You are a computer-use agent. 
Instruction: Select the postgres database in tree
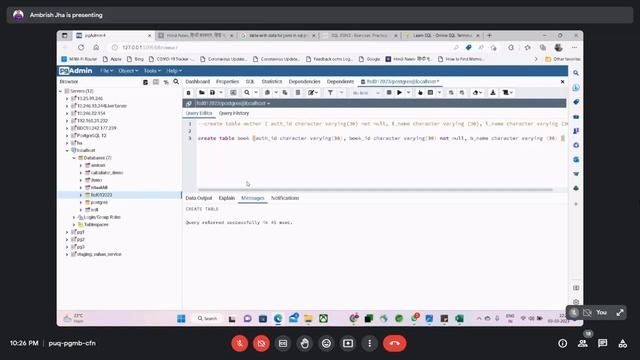99,202
